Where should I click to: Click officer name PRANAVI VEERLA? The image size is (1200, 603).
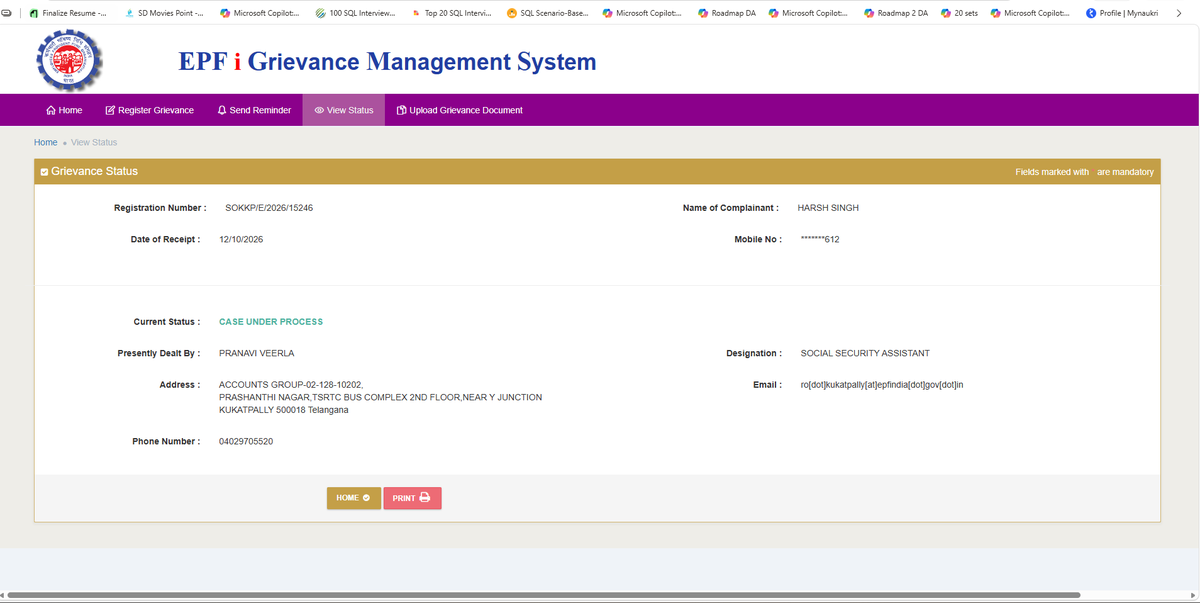[x=256, y=354]
